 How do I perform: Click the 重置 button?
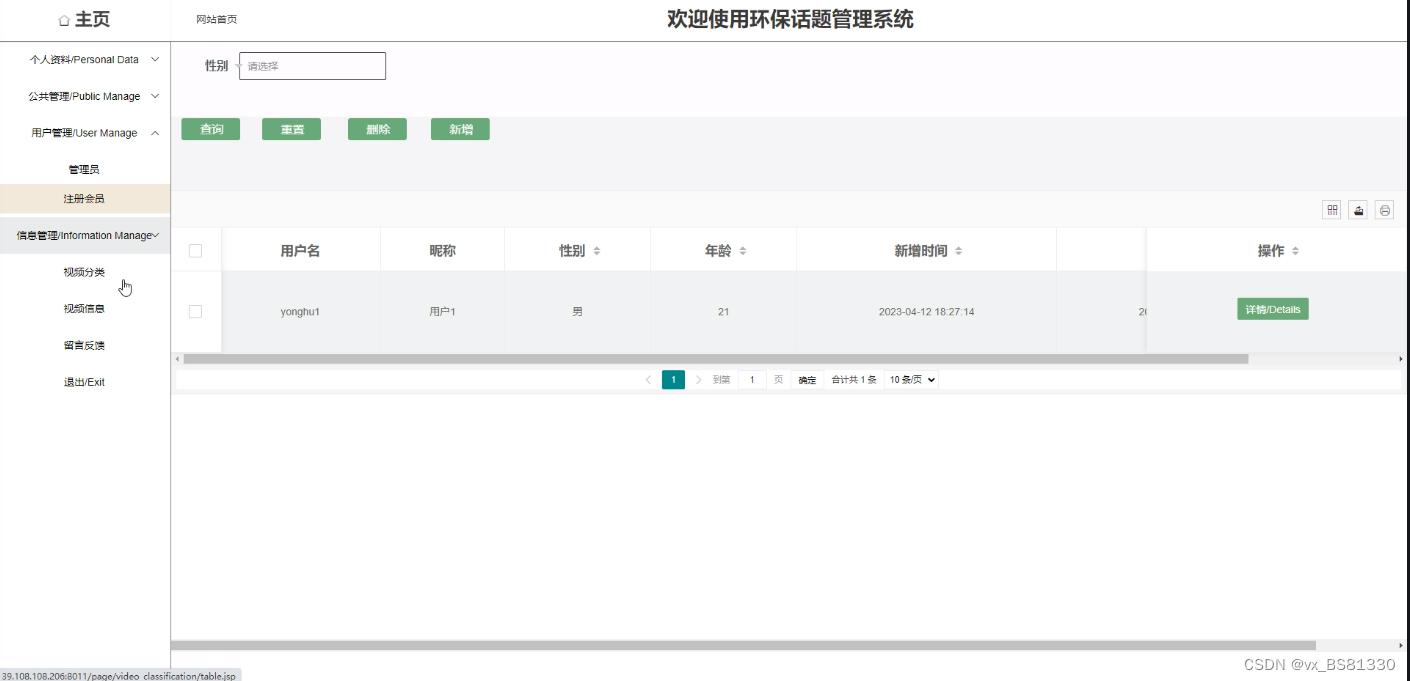pyautogui.click(x=292, y=129)
